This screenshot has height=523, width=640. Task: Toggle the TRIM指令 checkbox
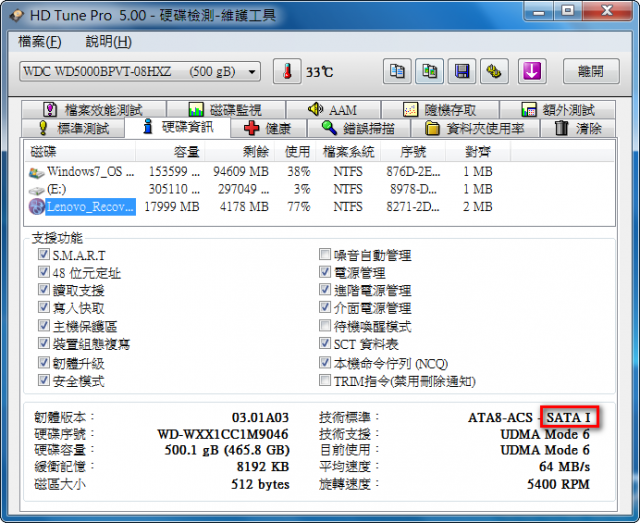coord(325,380)
